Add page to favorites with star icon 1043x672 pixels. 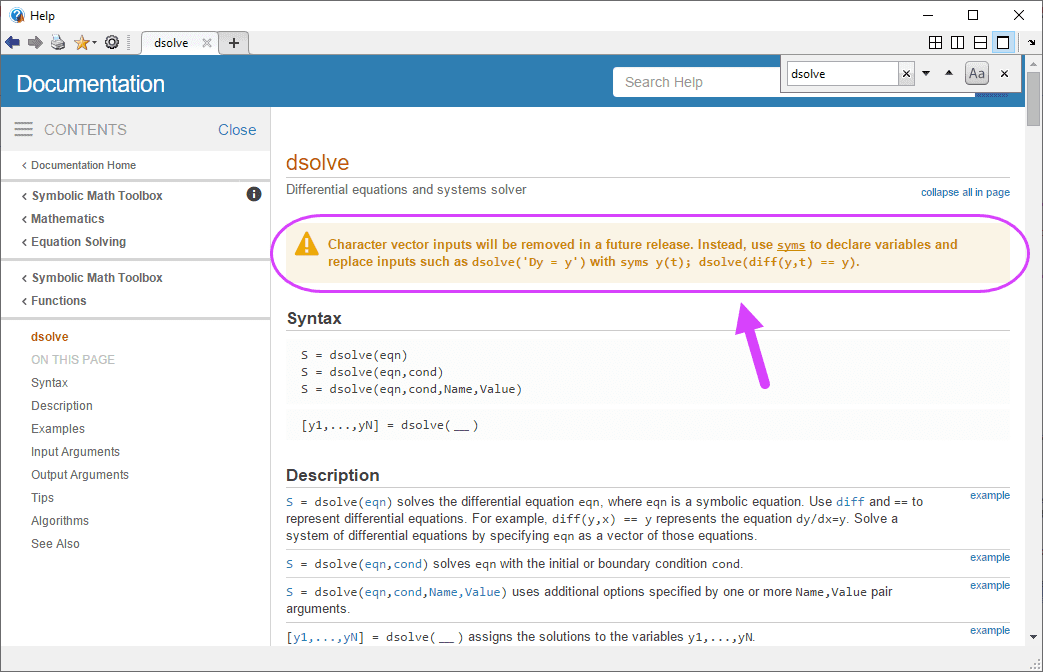[x=81, y=43]
